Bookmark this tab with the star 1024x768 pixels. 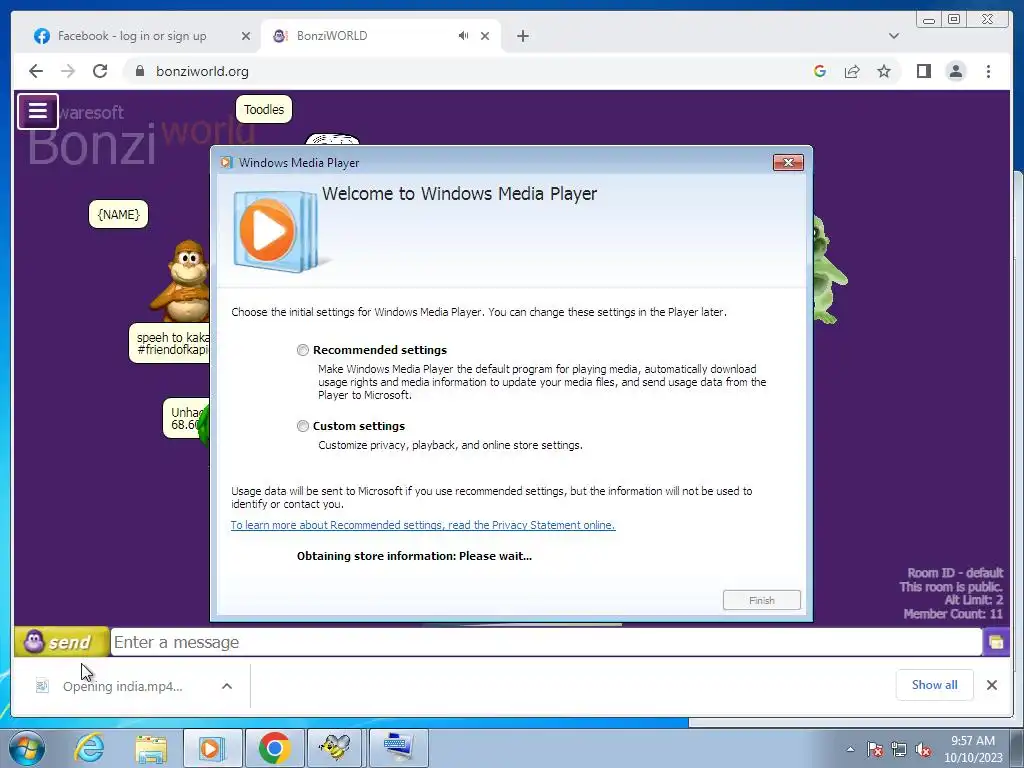[884, 71]
